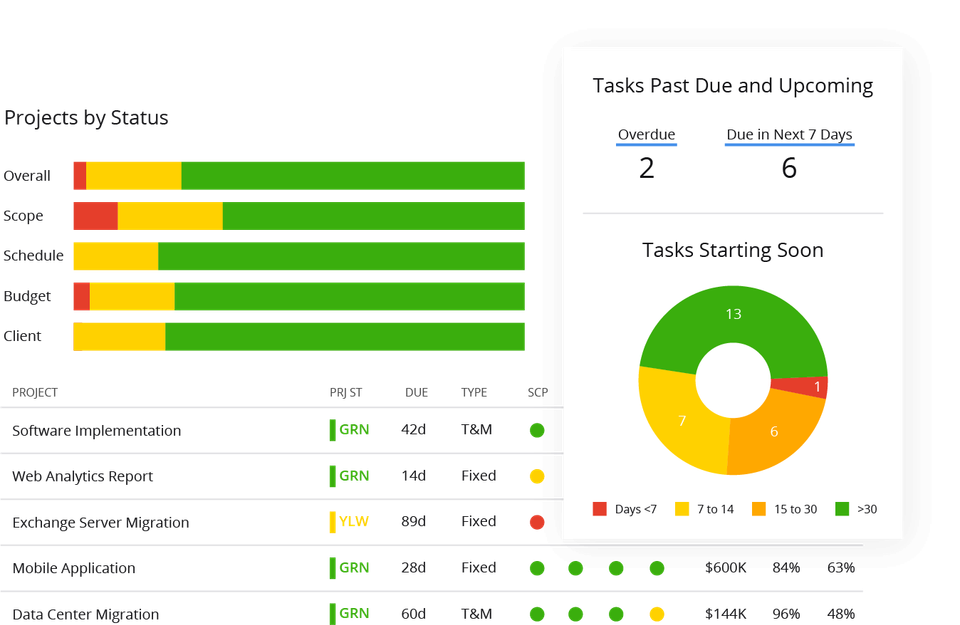Sort the table by PROJECT column header
The width and height of the screenshot is (960, 625).
point(36,393)
